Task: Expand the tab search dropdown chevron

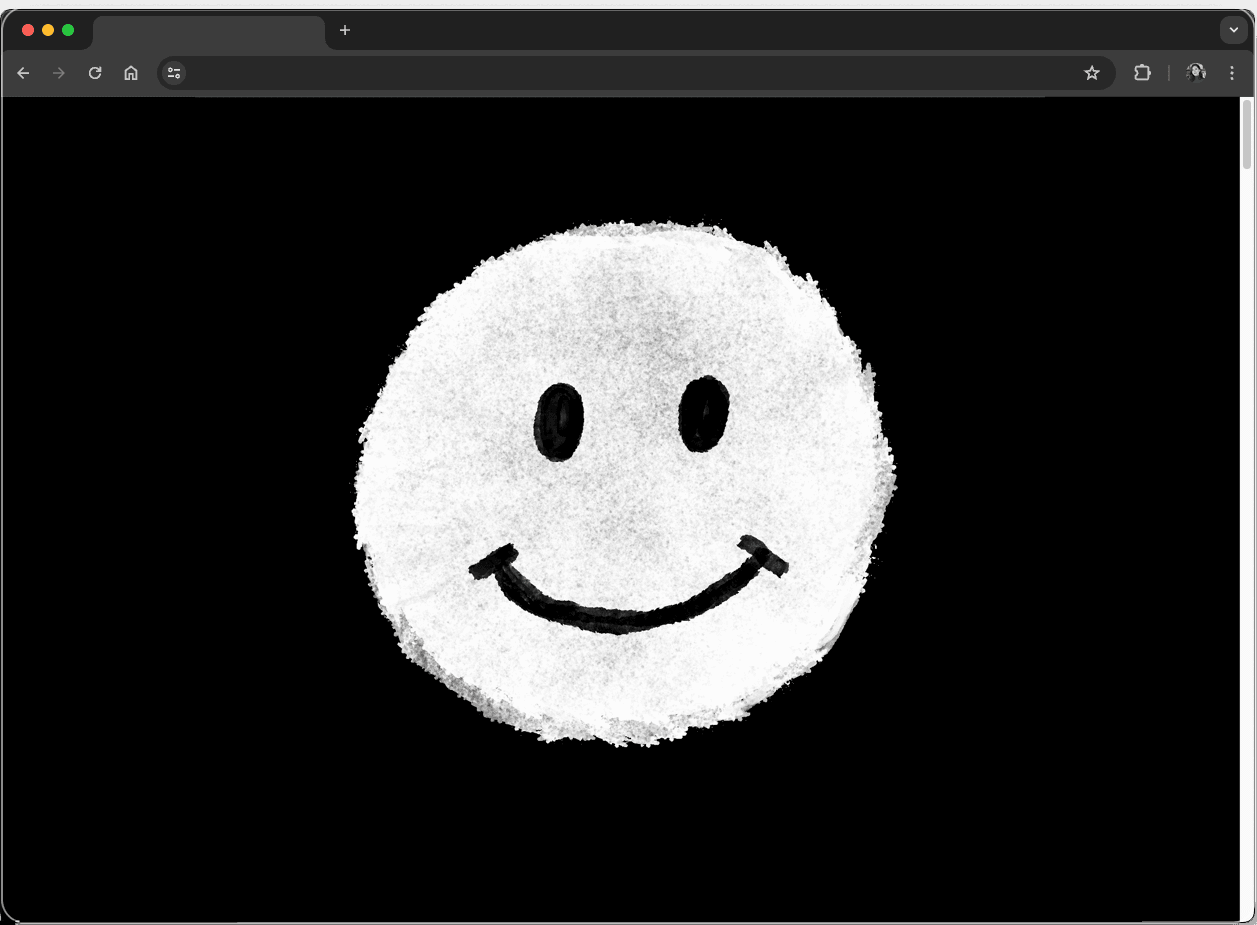Action: click(1234, 30)
